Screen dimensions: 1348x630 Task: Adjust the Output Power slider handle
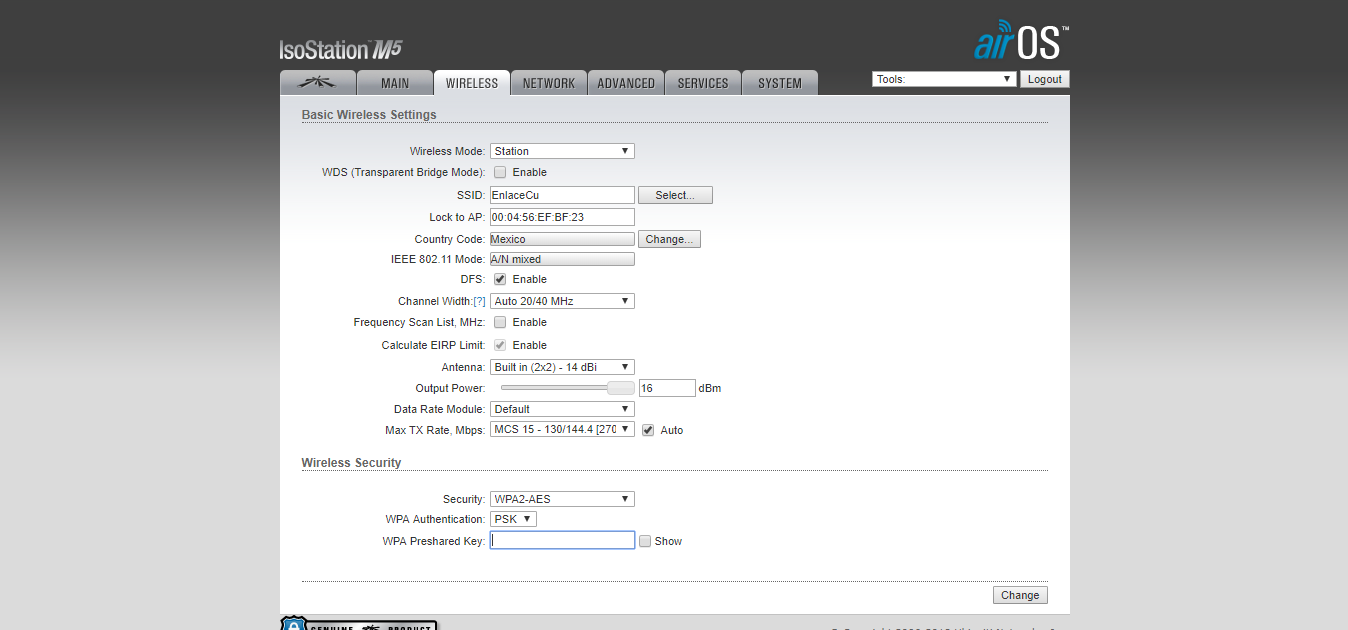pyautogui.click(x=621, y=388)
